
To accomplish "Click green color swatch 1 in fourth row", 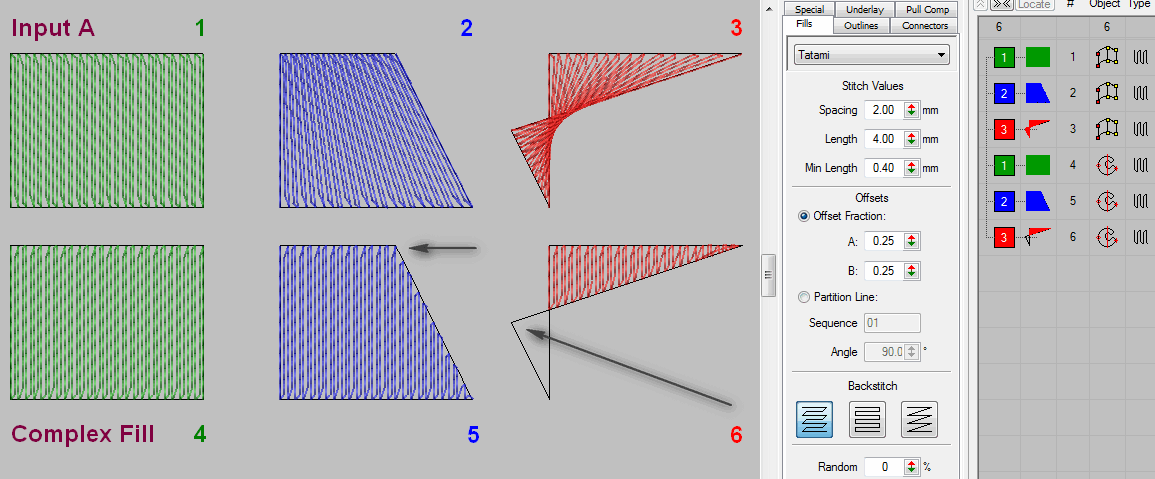I will click(1005, 164).
